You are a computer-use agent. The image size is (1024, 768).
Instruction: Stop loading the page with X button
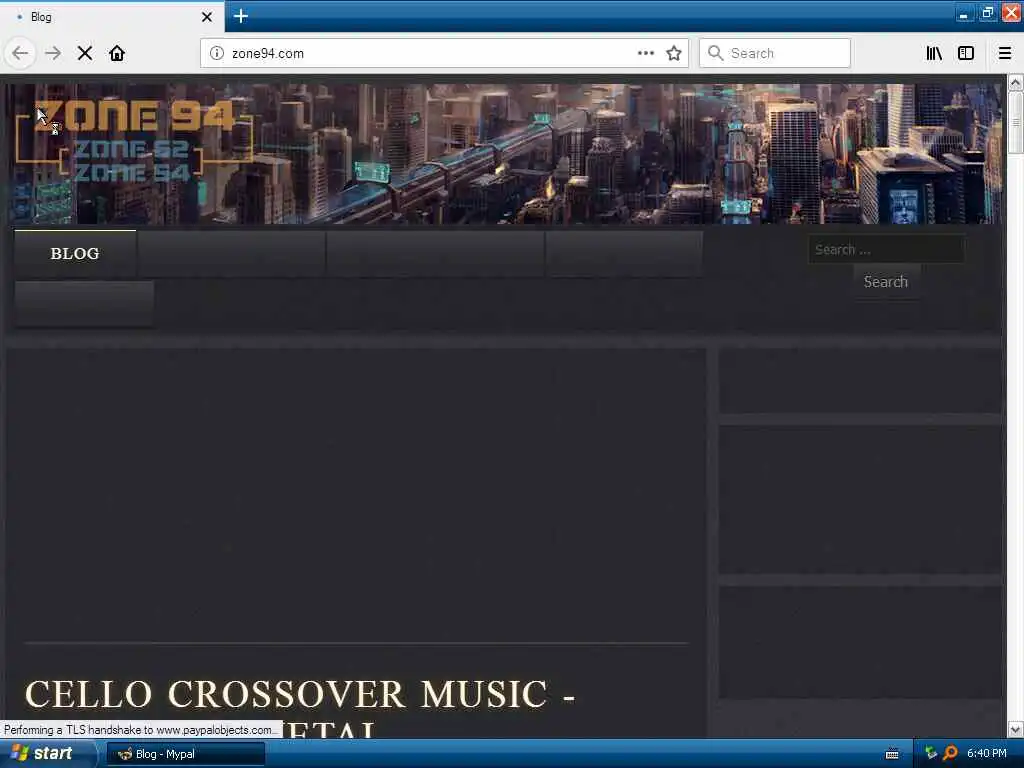[85, 53]
